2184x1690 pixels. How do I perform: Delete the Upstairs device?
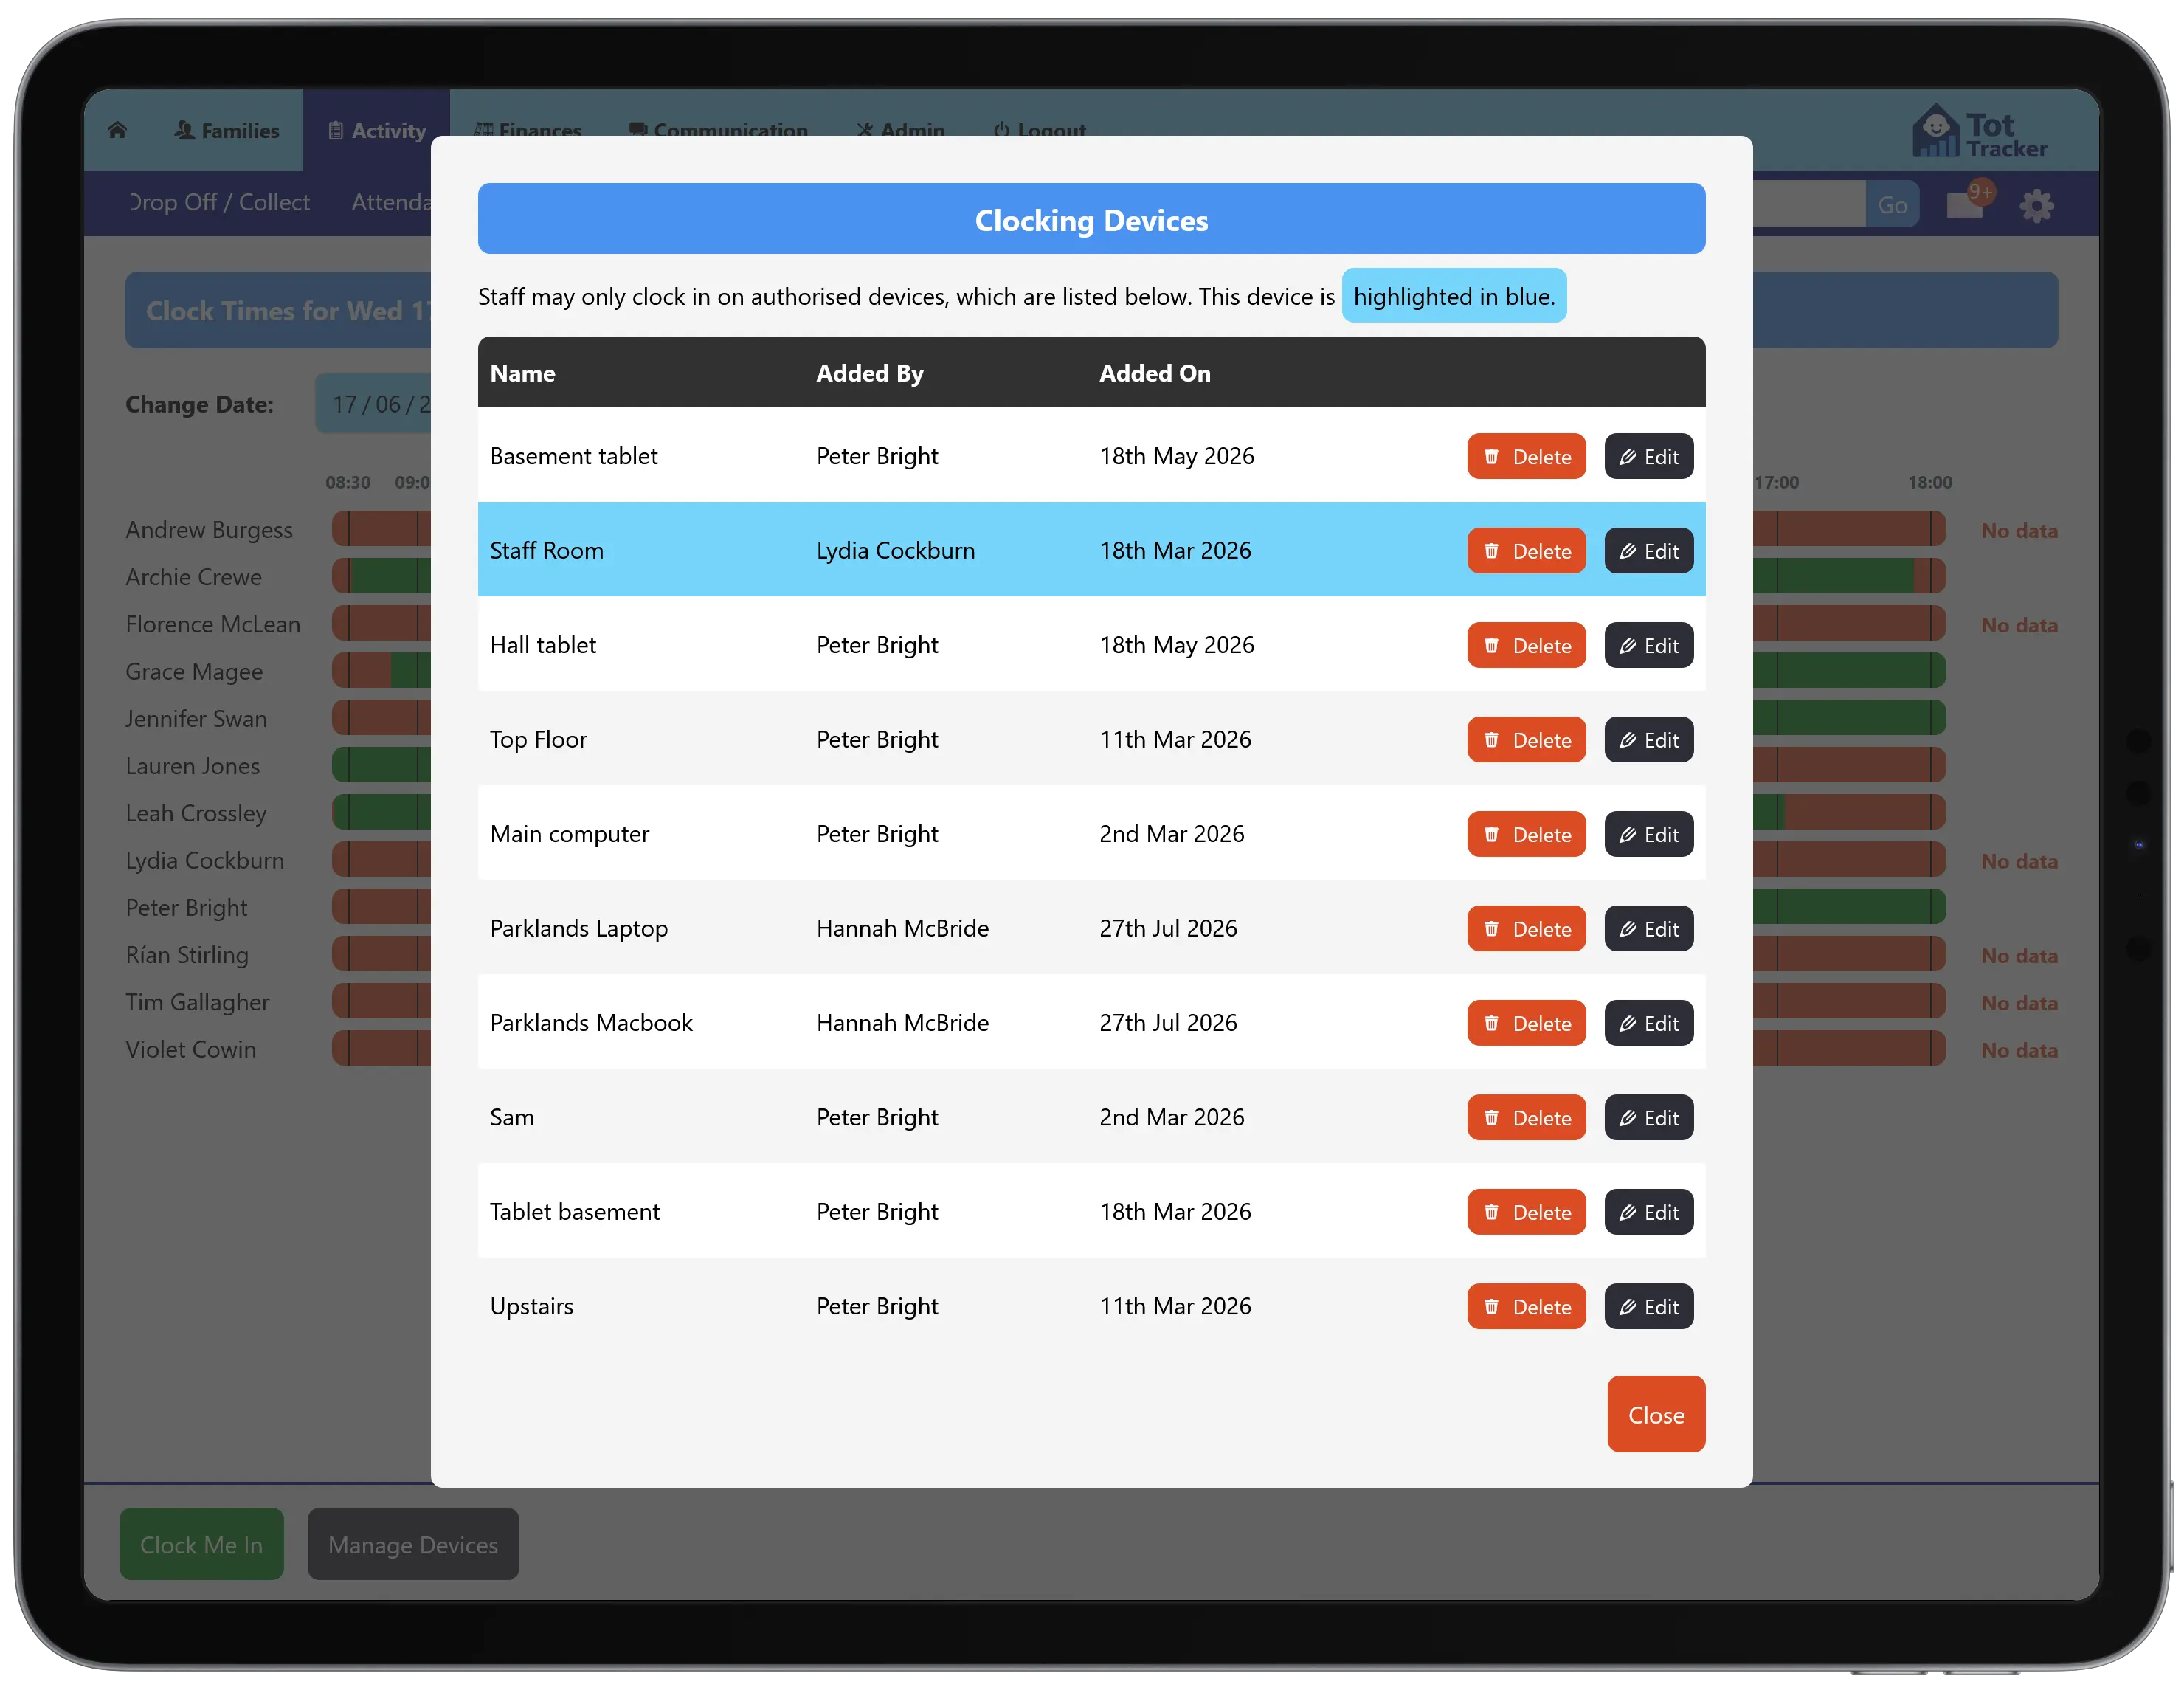coord(1526,1307)
